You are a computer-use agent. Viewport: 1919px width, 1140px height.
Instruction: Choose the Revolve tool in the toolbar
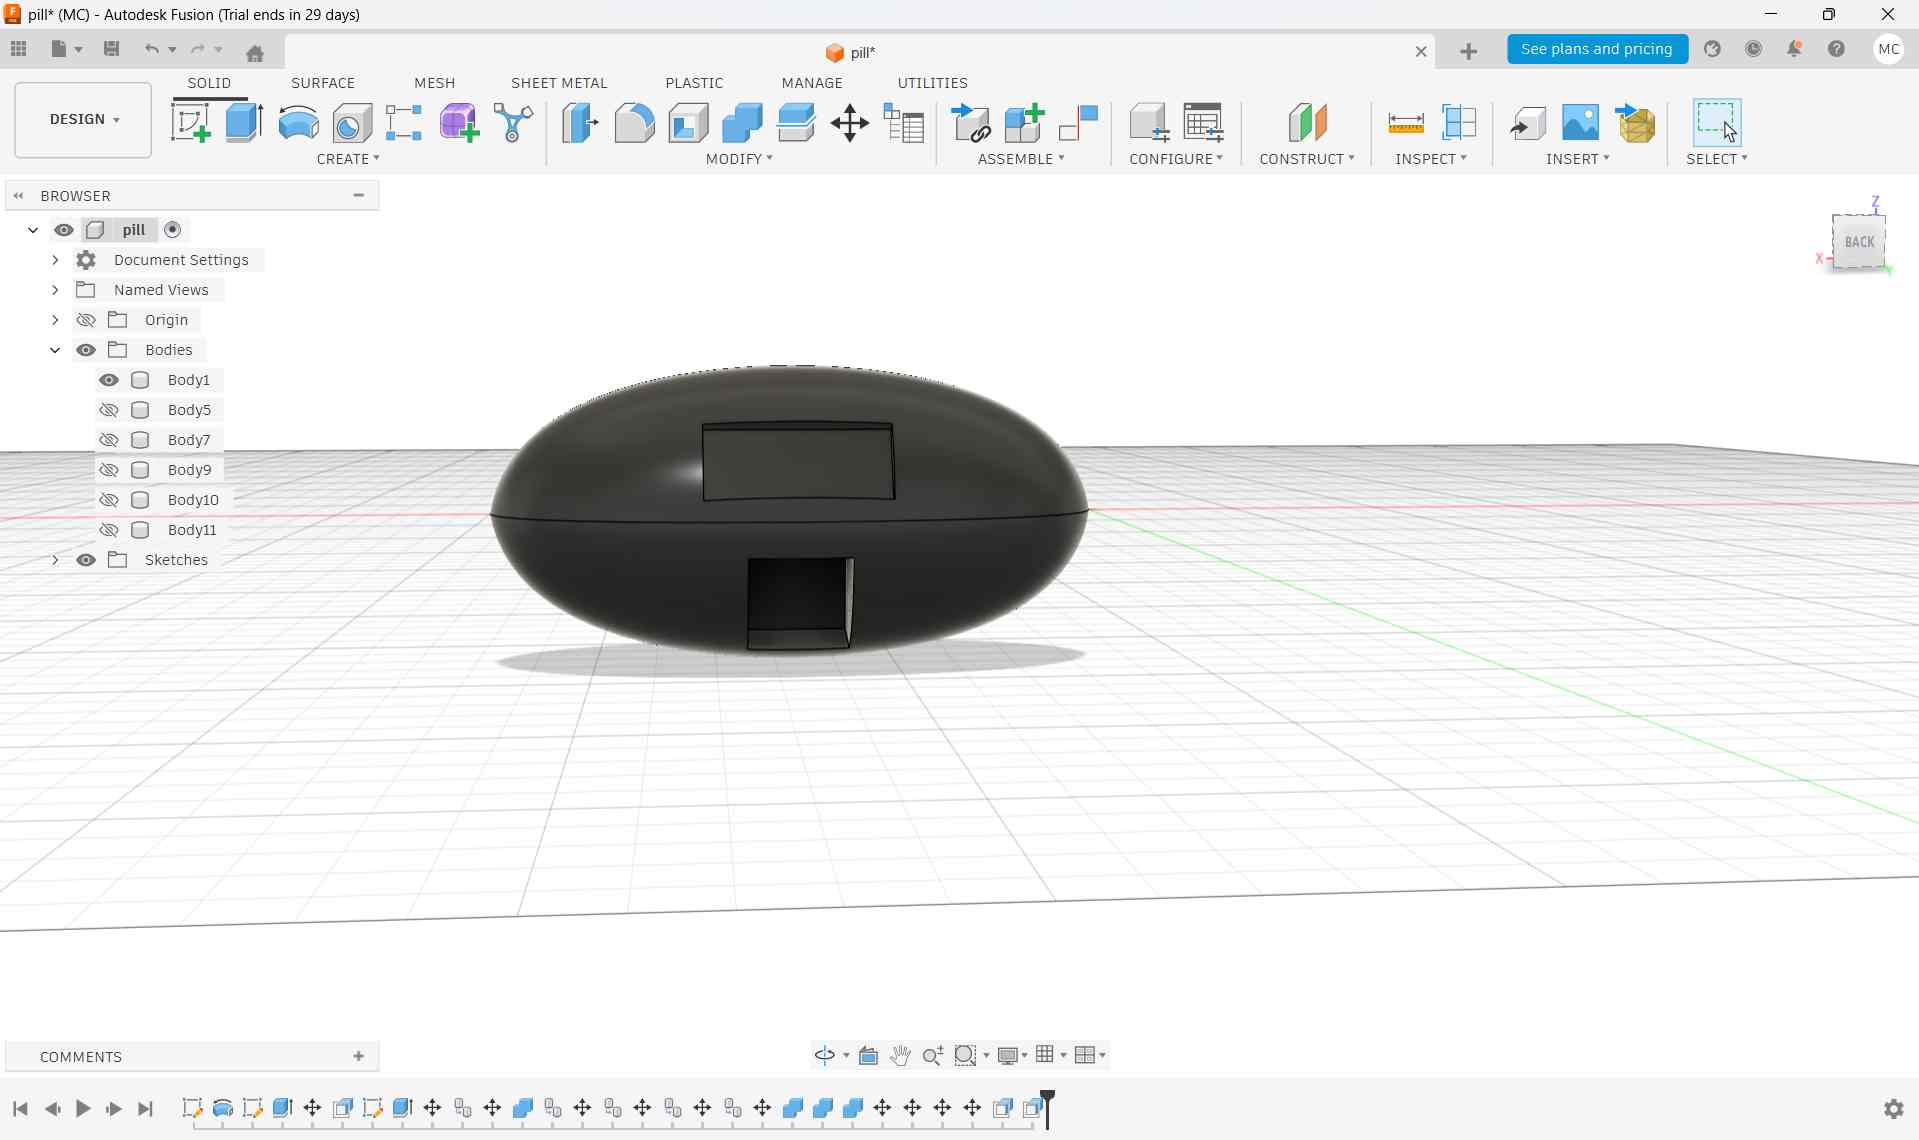point(298,123)
